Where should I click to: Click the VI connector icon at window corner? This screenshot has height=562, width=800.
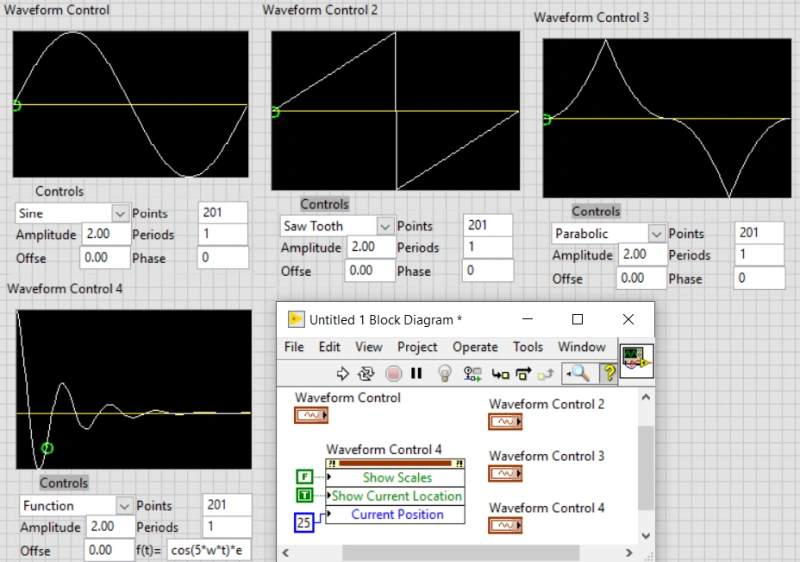[x=636, y=361]
